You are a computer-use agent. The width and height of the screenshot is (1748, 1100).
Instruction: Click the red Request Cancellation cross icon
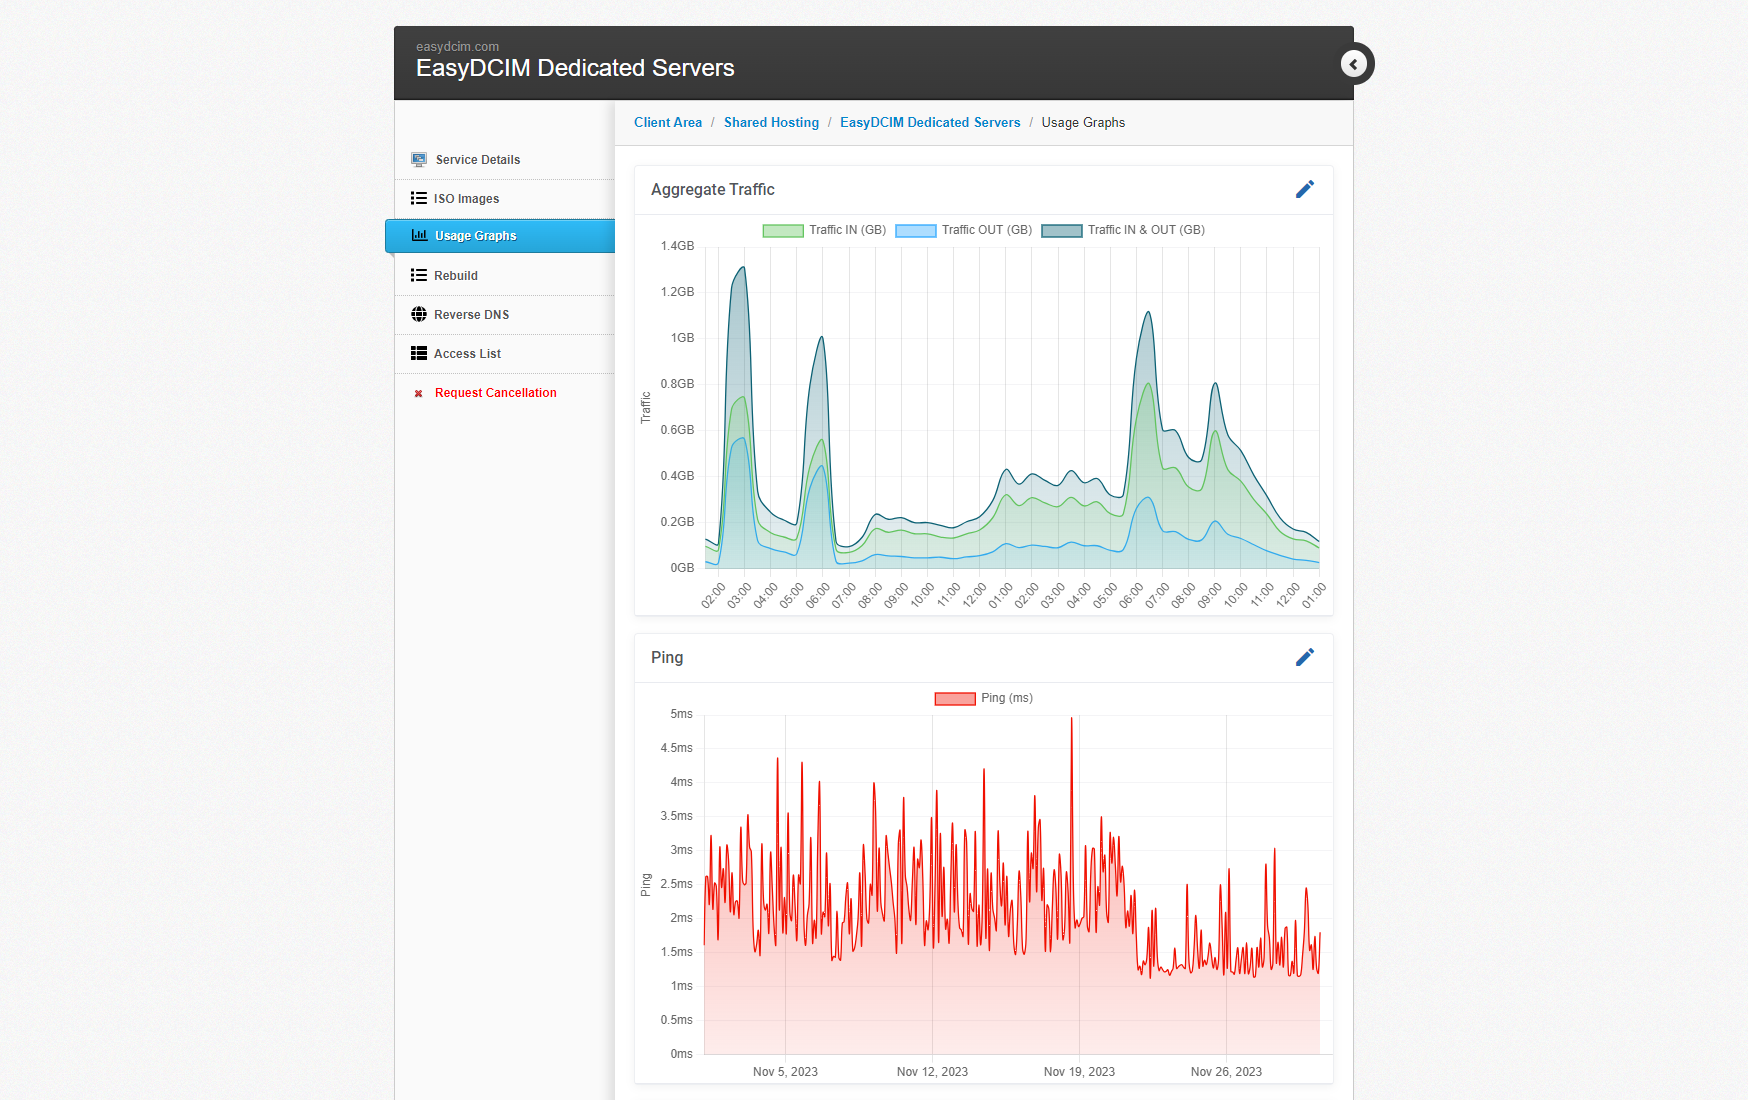419,393
